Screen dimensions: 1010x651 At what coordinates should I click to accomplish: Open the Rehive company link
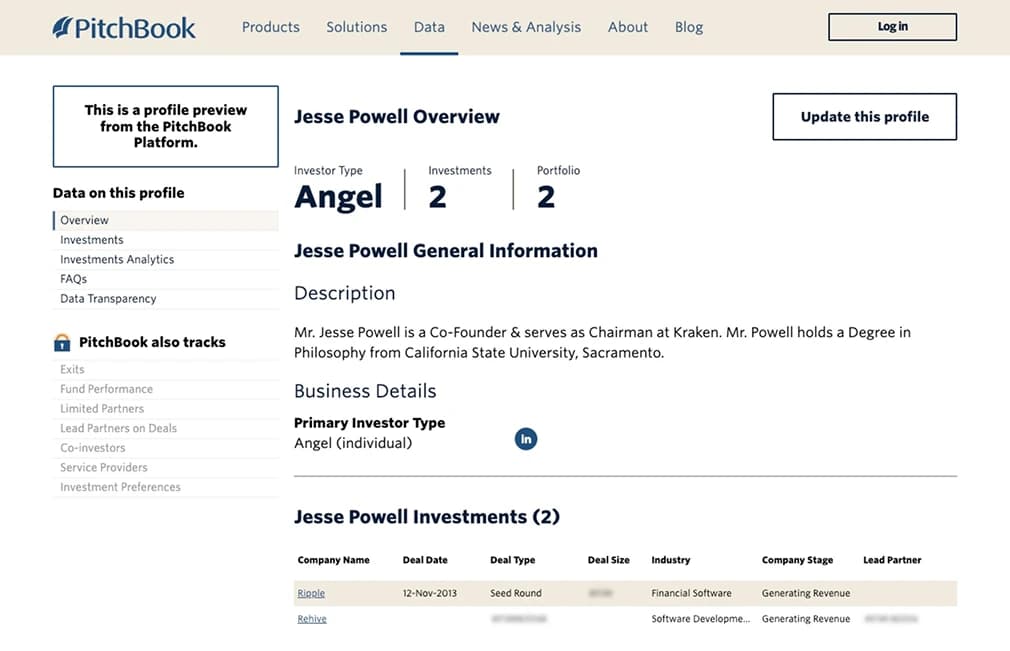coord(312,619)
